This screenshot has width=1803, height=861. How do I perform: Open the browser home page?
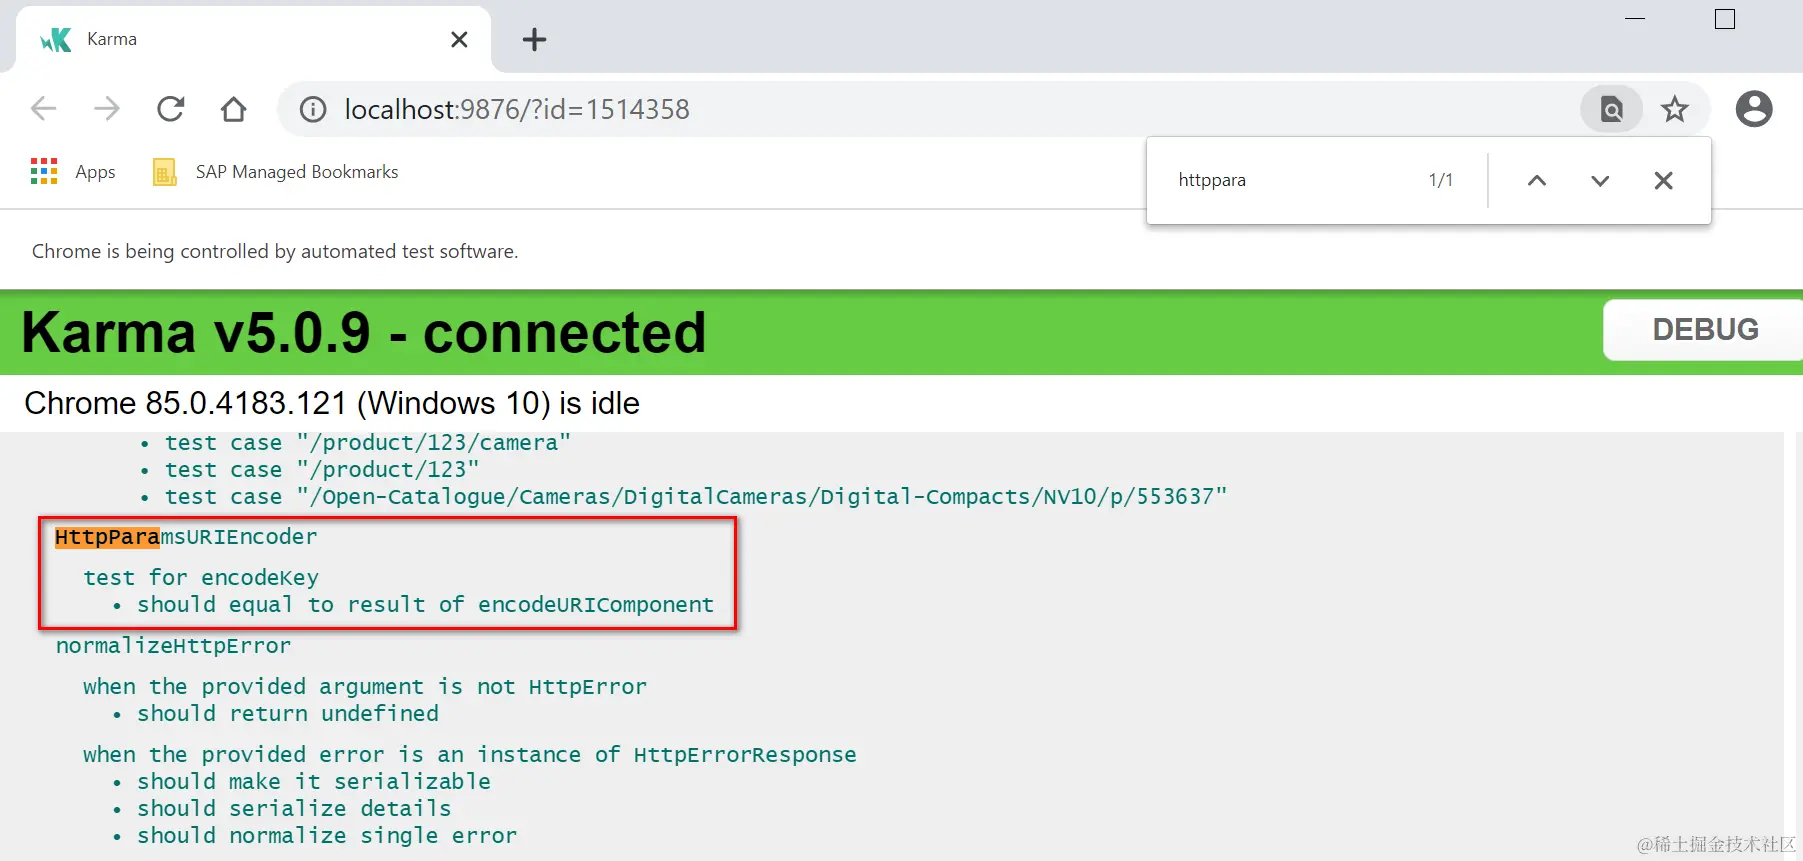click(234, 108)
